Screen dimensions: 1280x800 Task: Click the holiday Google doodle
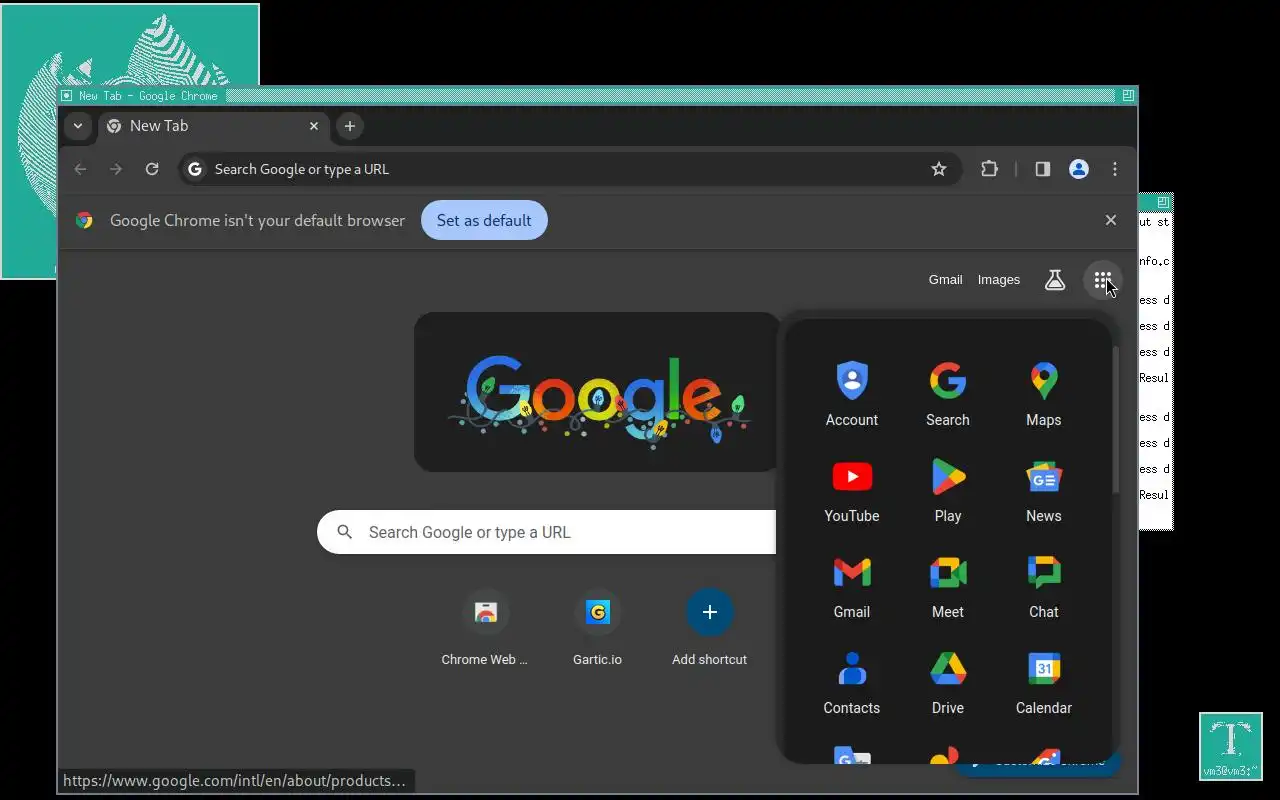(597, 392)
